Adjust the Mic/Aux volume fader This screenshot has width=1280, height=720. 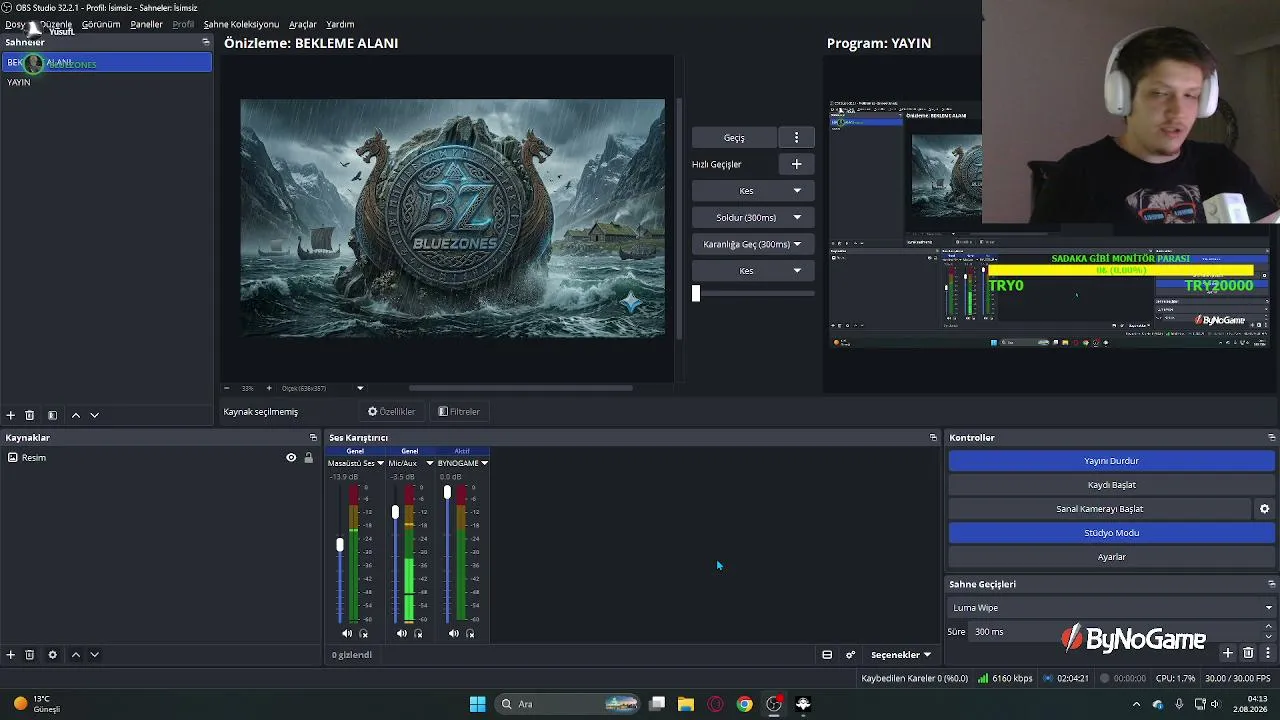coord(395,512)
